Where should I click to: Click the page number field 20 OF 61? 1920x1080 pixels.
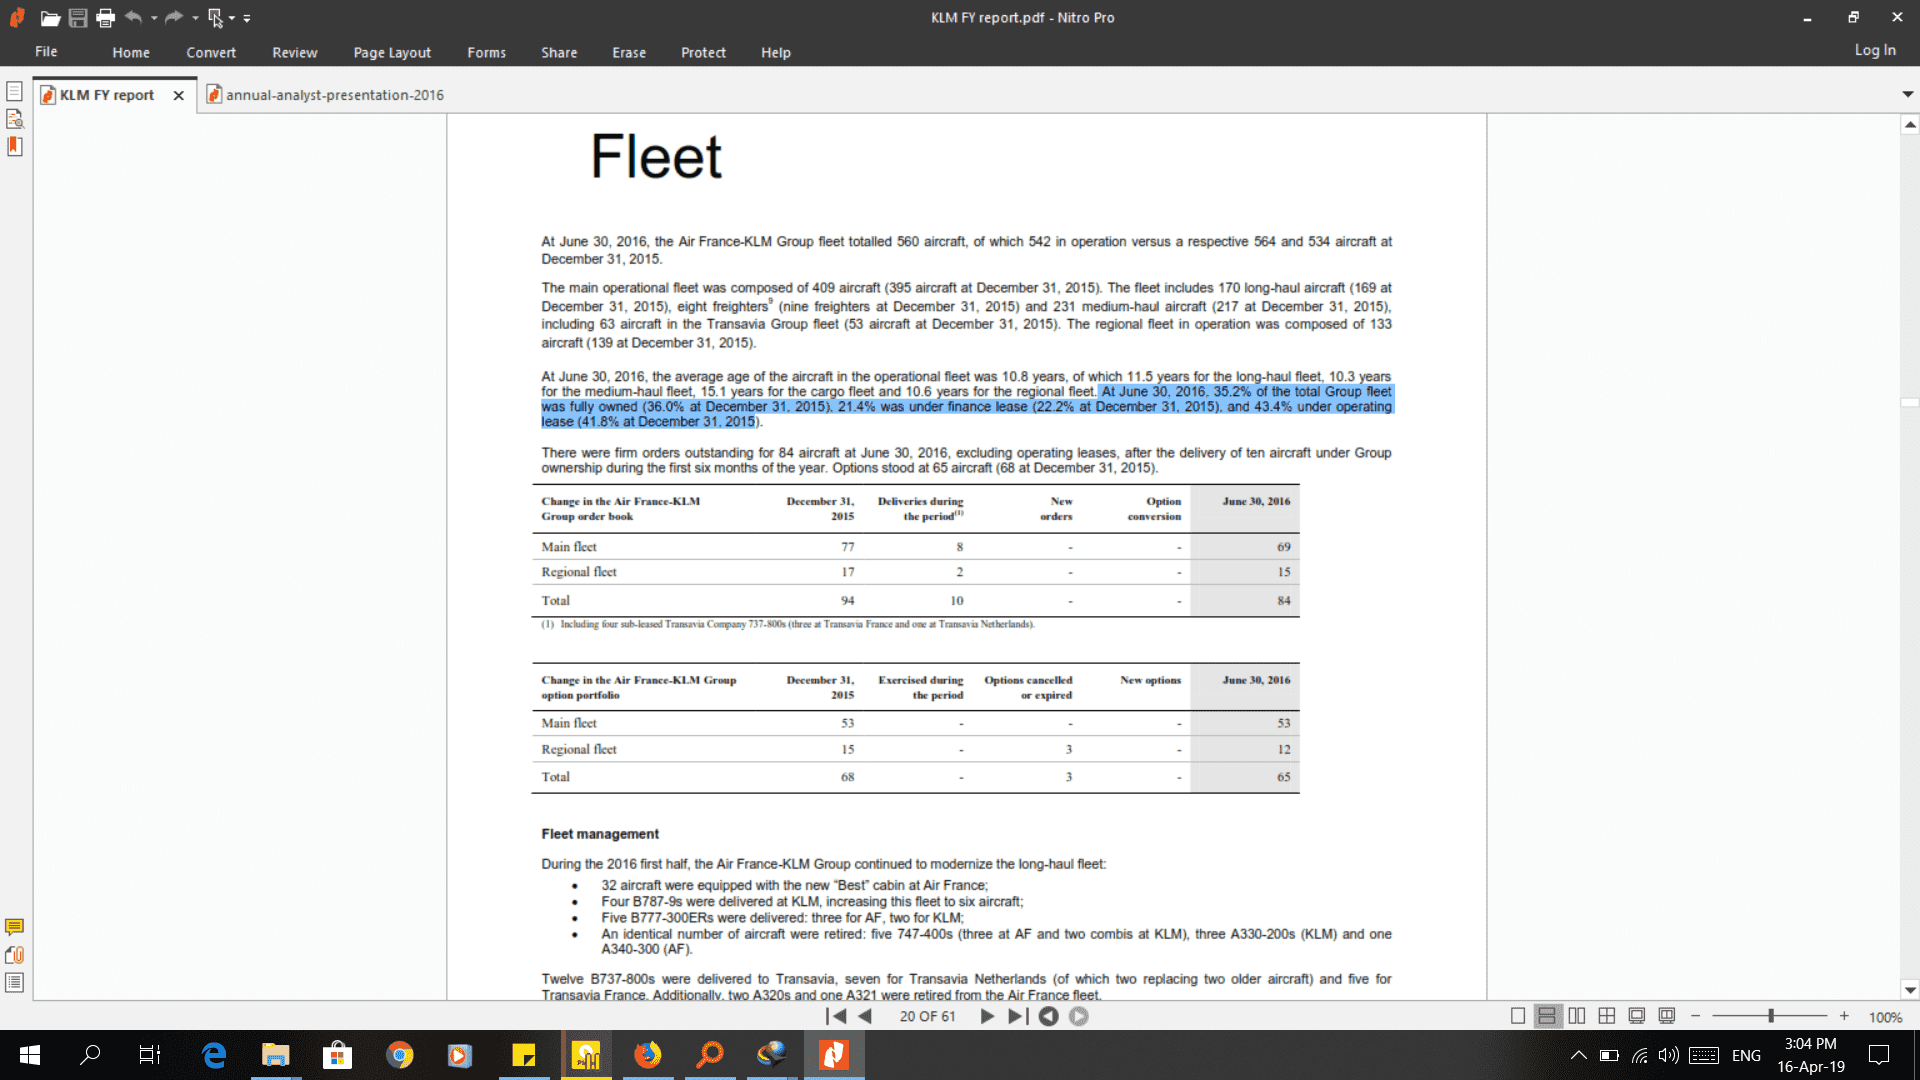[x=927, y=1016]
